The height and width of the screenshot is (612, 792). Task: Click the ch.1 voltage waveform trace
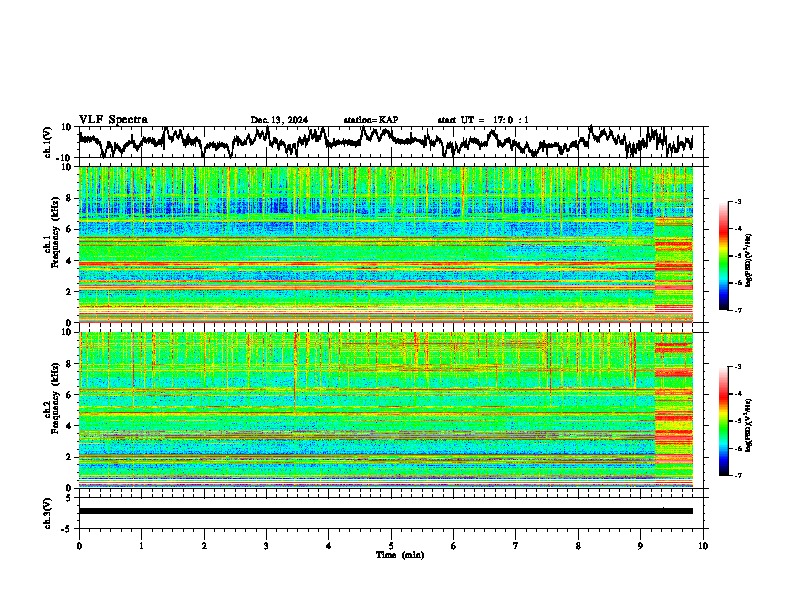click(x=386, y=141)
